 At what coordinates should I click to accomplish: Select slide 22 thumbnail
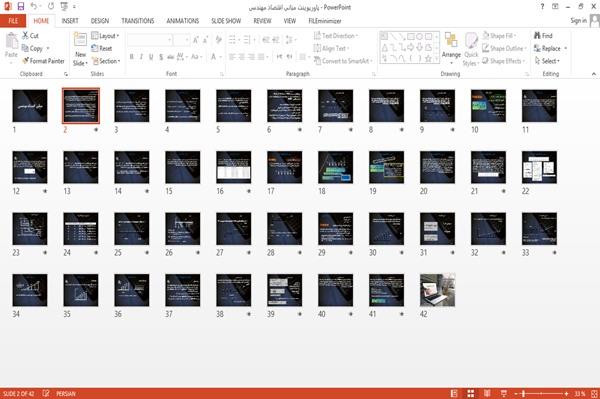[x=539, y=167]
